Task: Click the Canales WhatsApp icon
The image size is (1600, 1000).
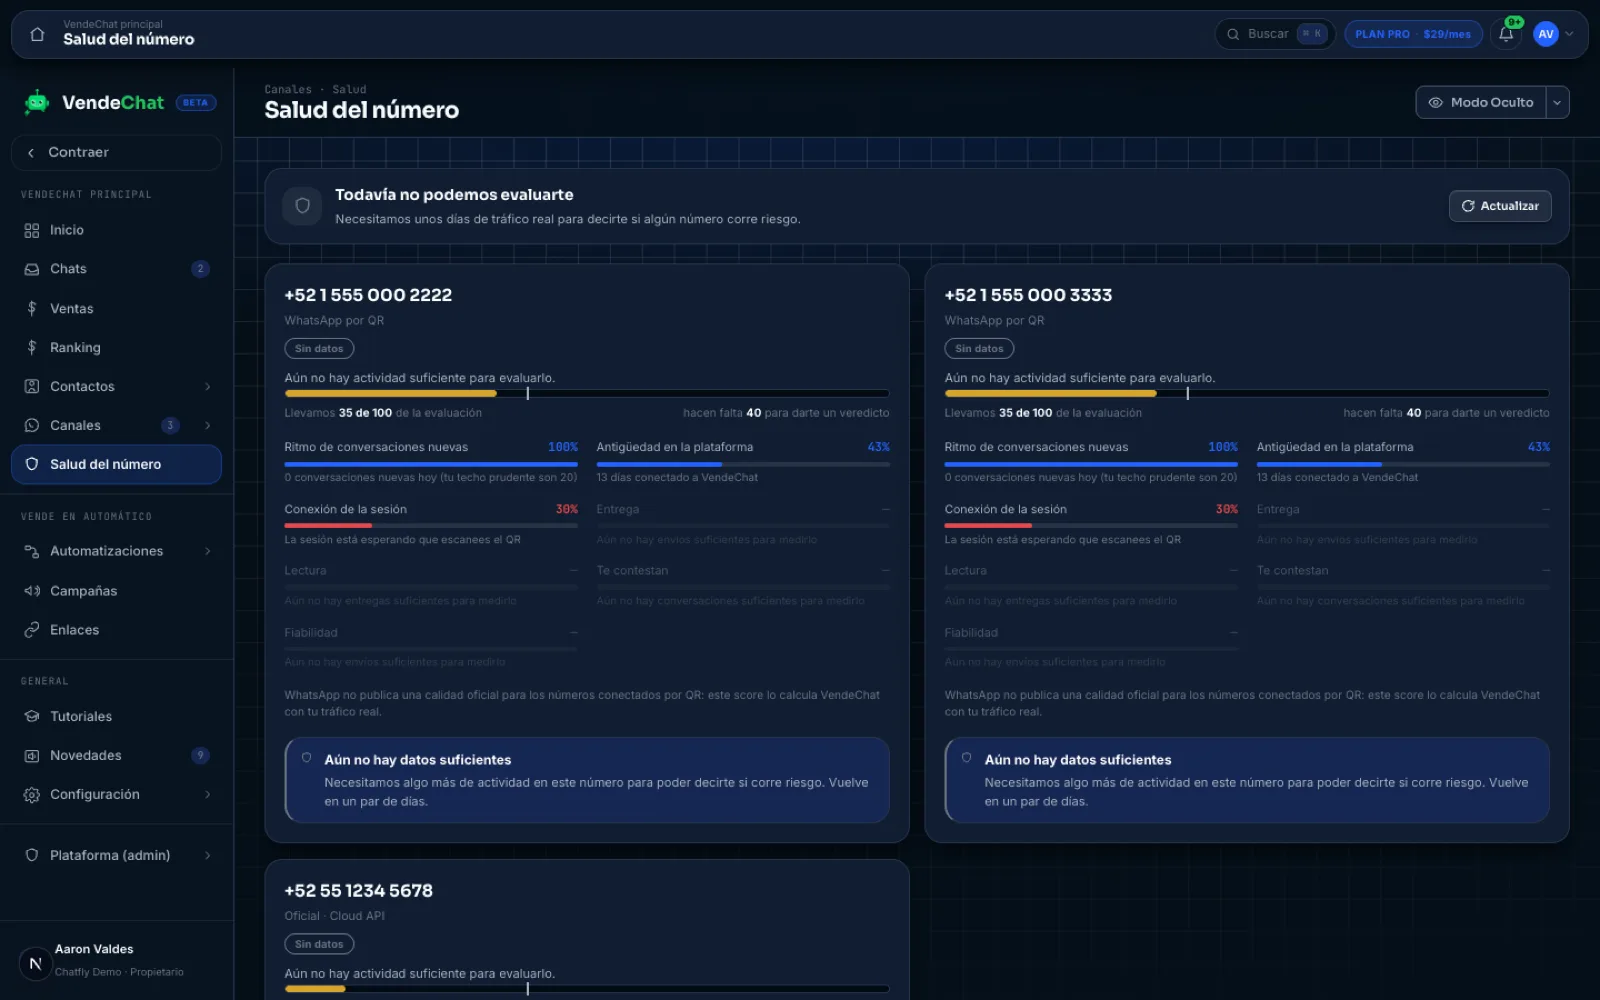Action: pyautogui.click(x=32, y=425)
